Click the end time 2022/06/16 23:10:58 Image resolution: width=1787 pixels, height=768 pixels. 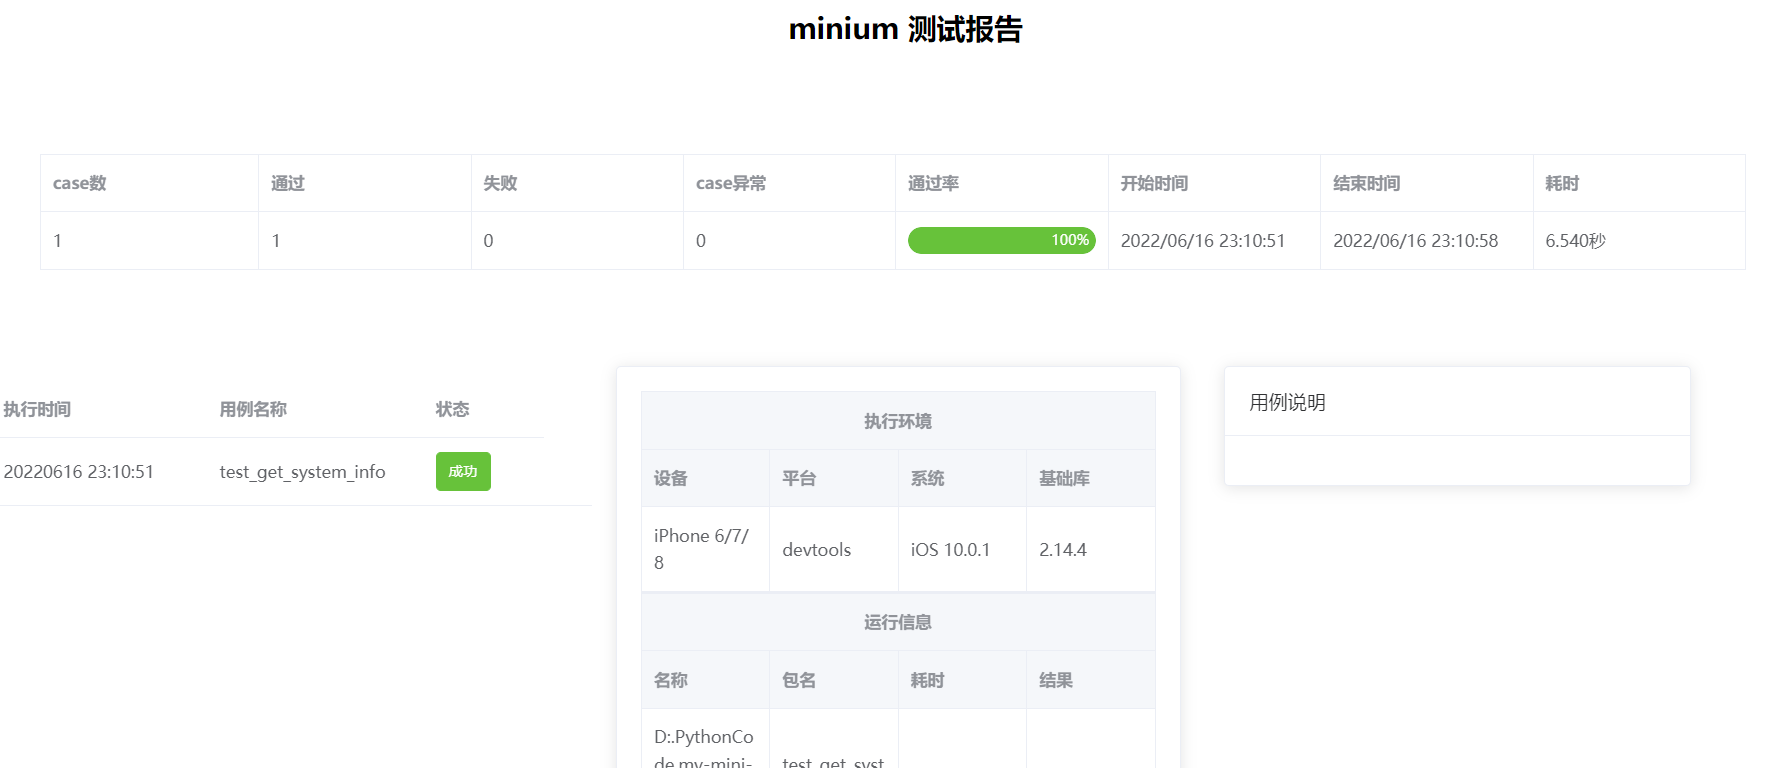1415,241
